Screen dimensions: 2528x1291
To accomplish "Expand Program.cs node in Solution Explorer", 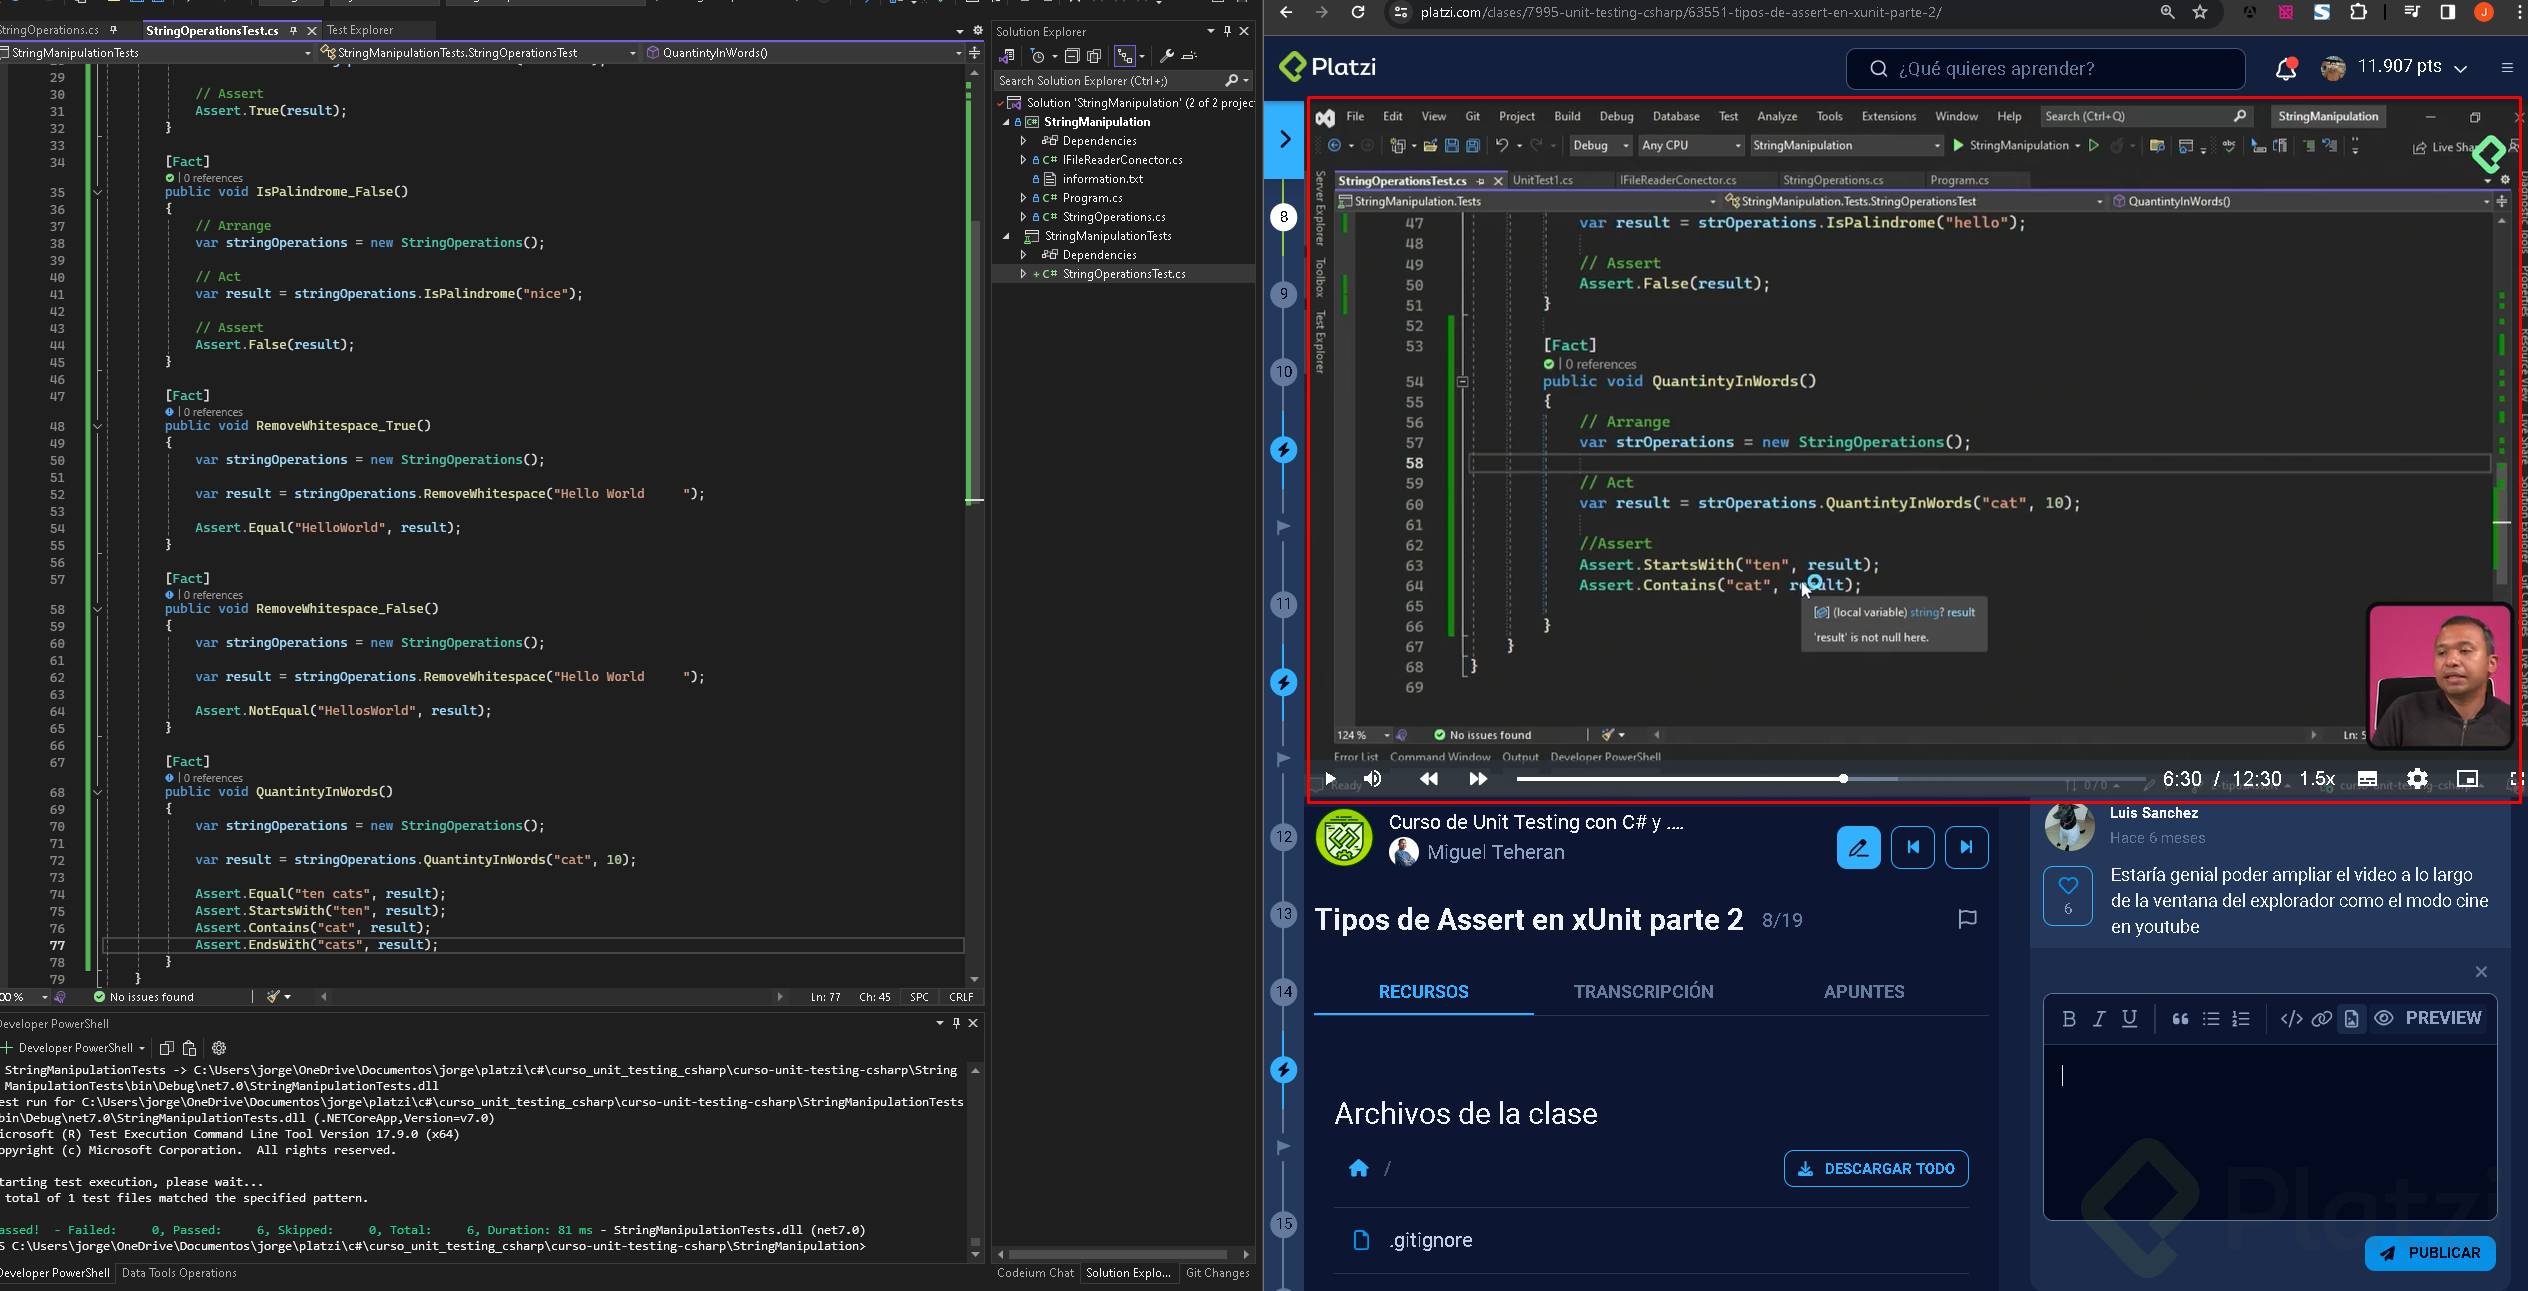I will click(1023, 198).
